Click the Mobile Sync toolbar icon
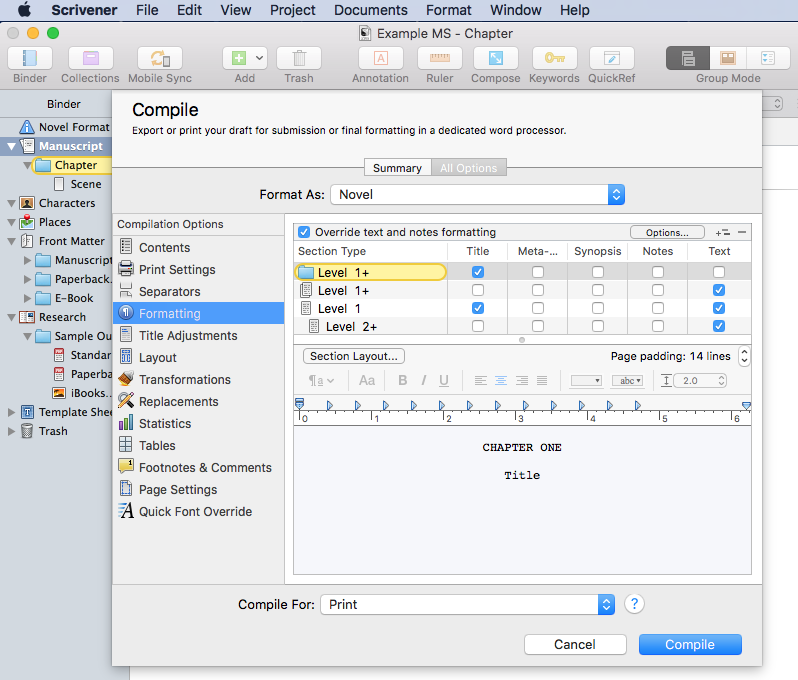 (160, 58)
